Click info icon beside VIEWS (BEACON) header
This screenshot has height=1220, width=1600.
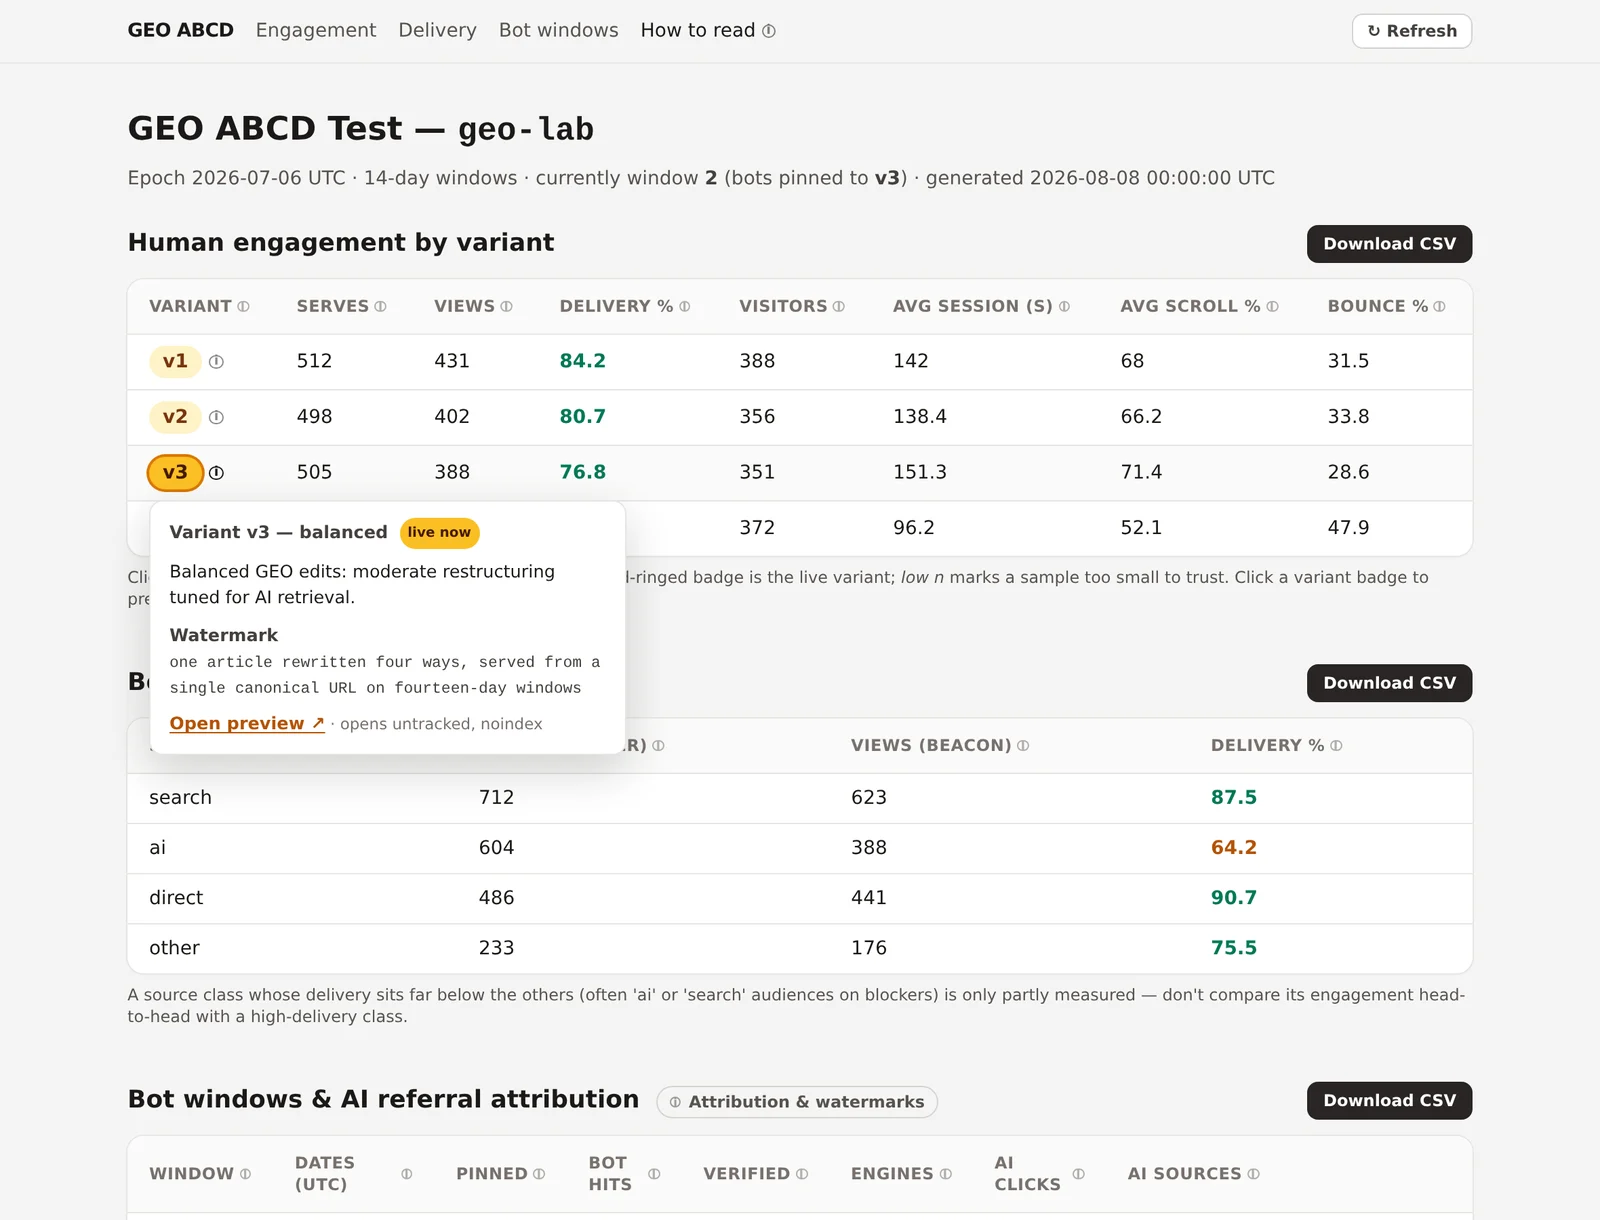[1022, 746]
